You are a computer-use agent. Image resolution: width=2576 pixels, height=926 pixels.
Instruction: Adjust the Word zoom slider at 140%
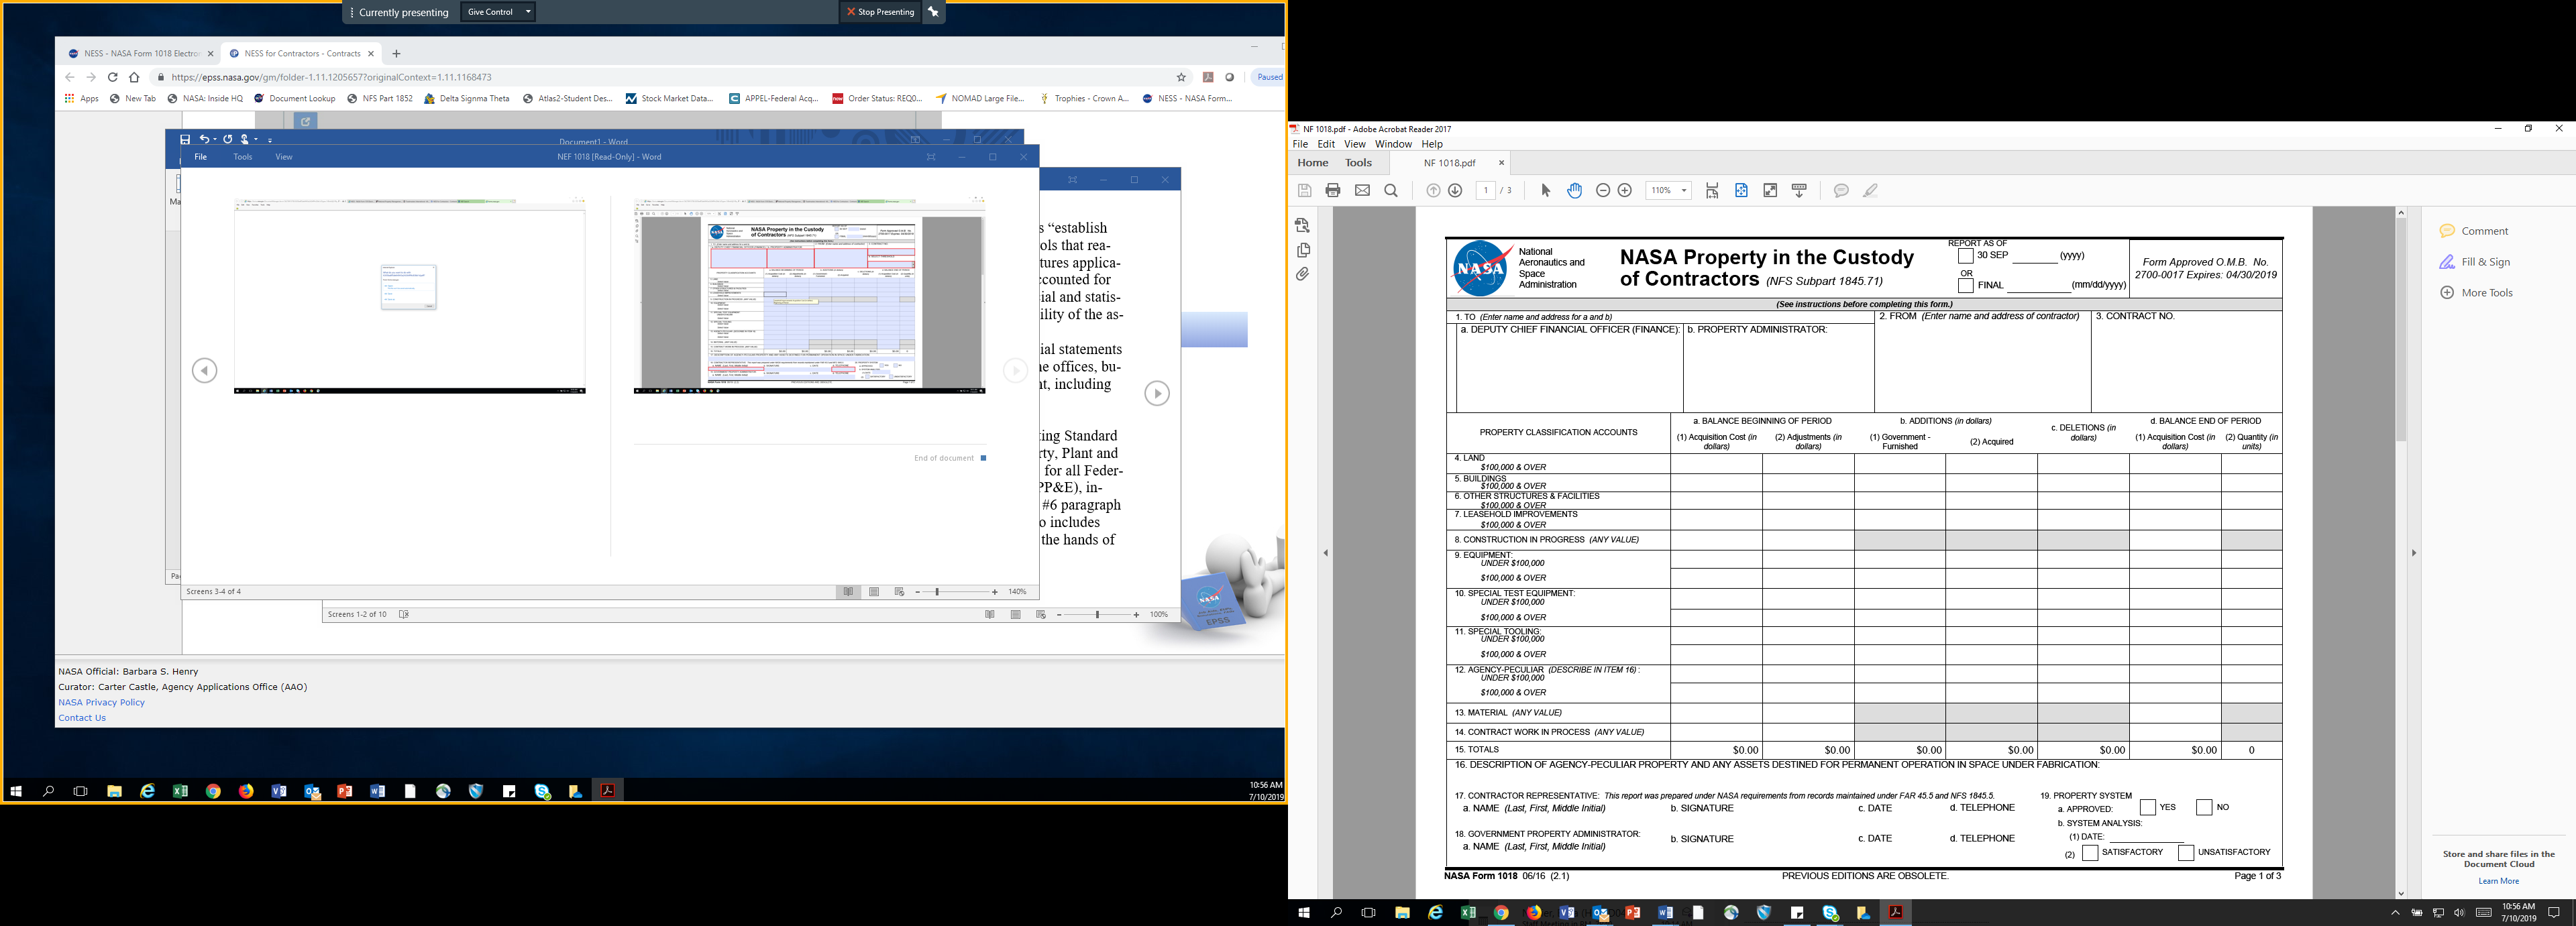(937, 592)
